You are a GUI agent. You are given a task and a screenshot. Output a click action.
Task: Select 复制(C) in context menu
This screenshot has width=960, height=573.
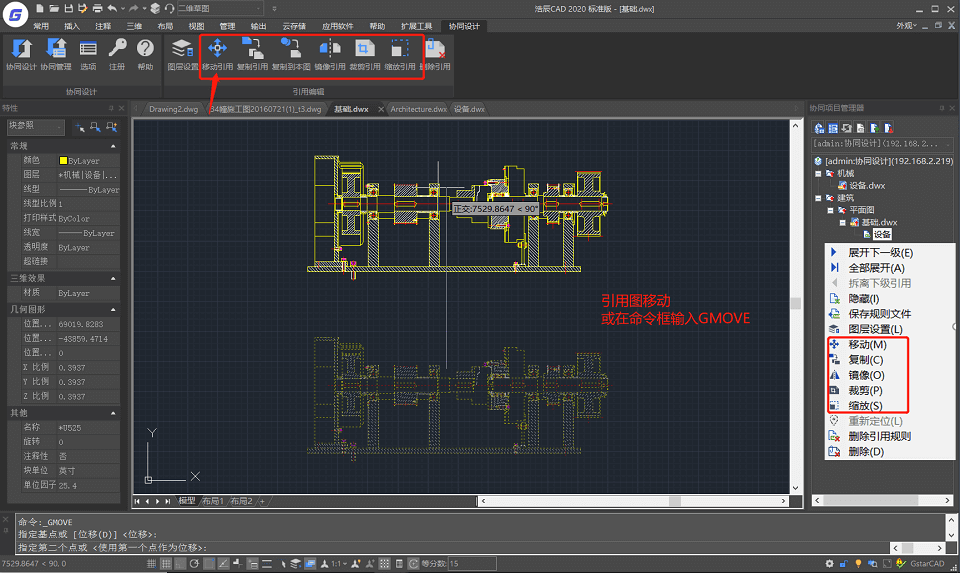tap(867, 360)
